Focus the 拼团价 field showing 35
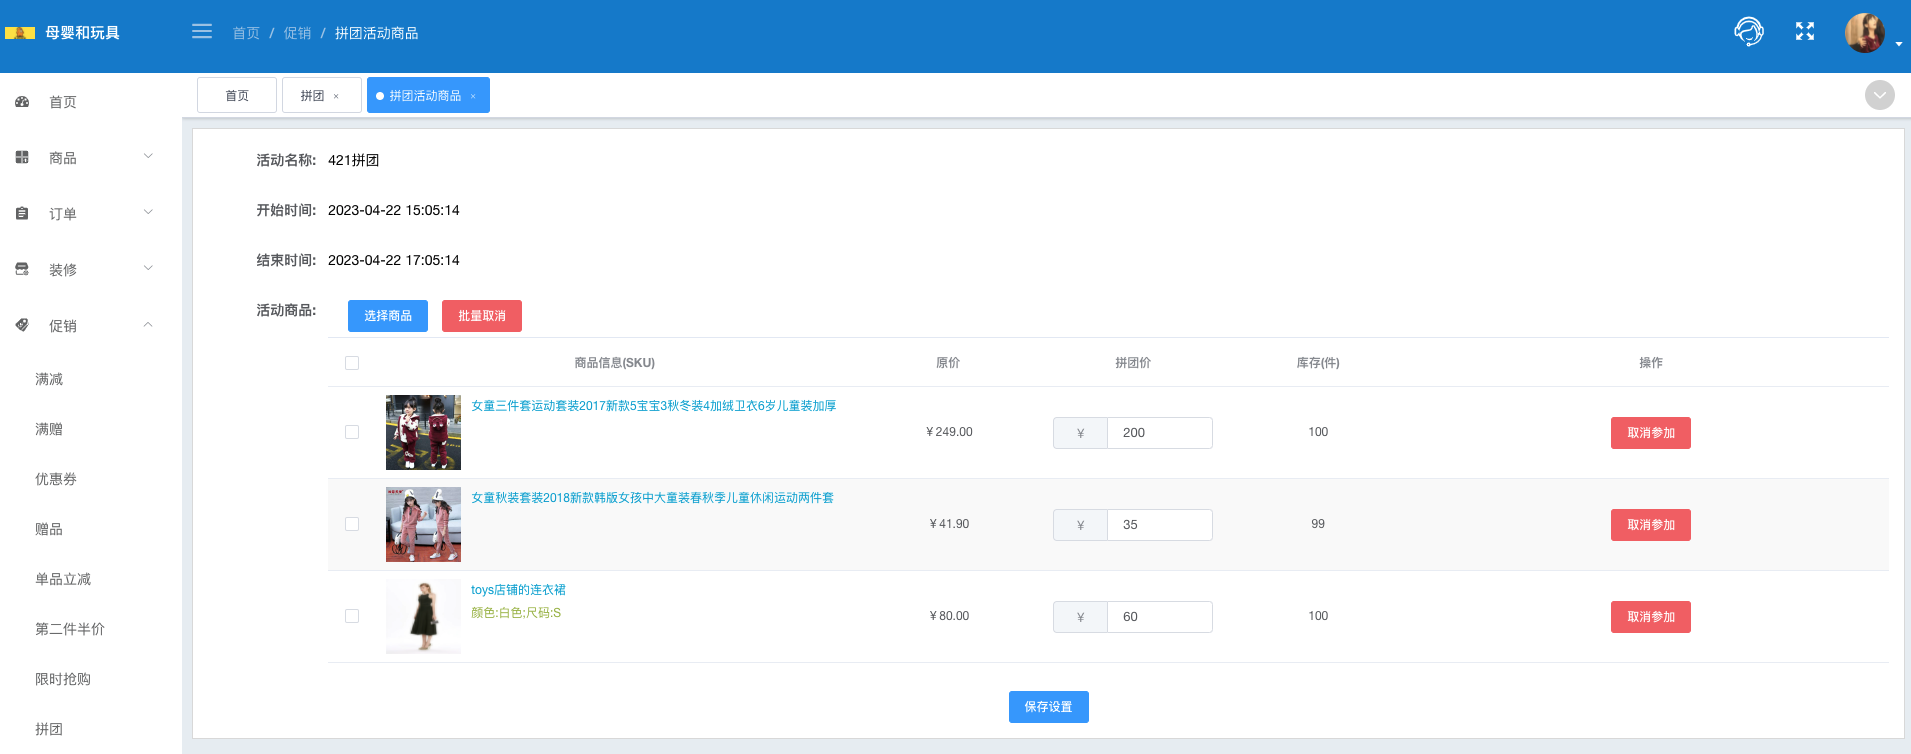Screen dimensions: 1911x754 (1159, 525)
